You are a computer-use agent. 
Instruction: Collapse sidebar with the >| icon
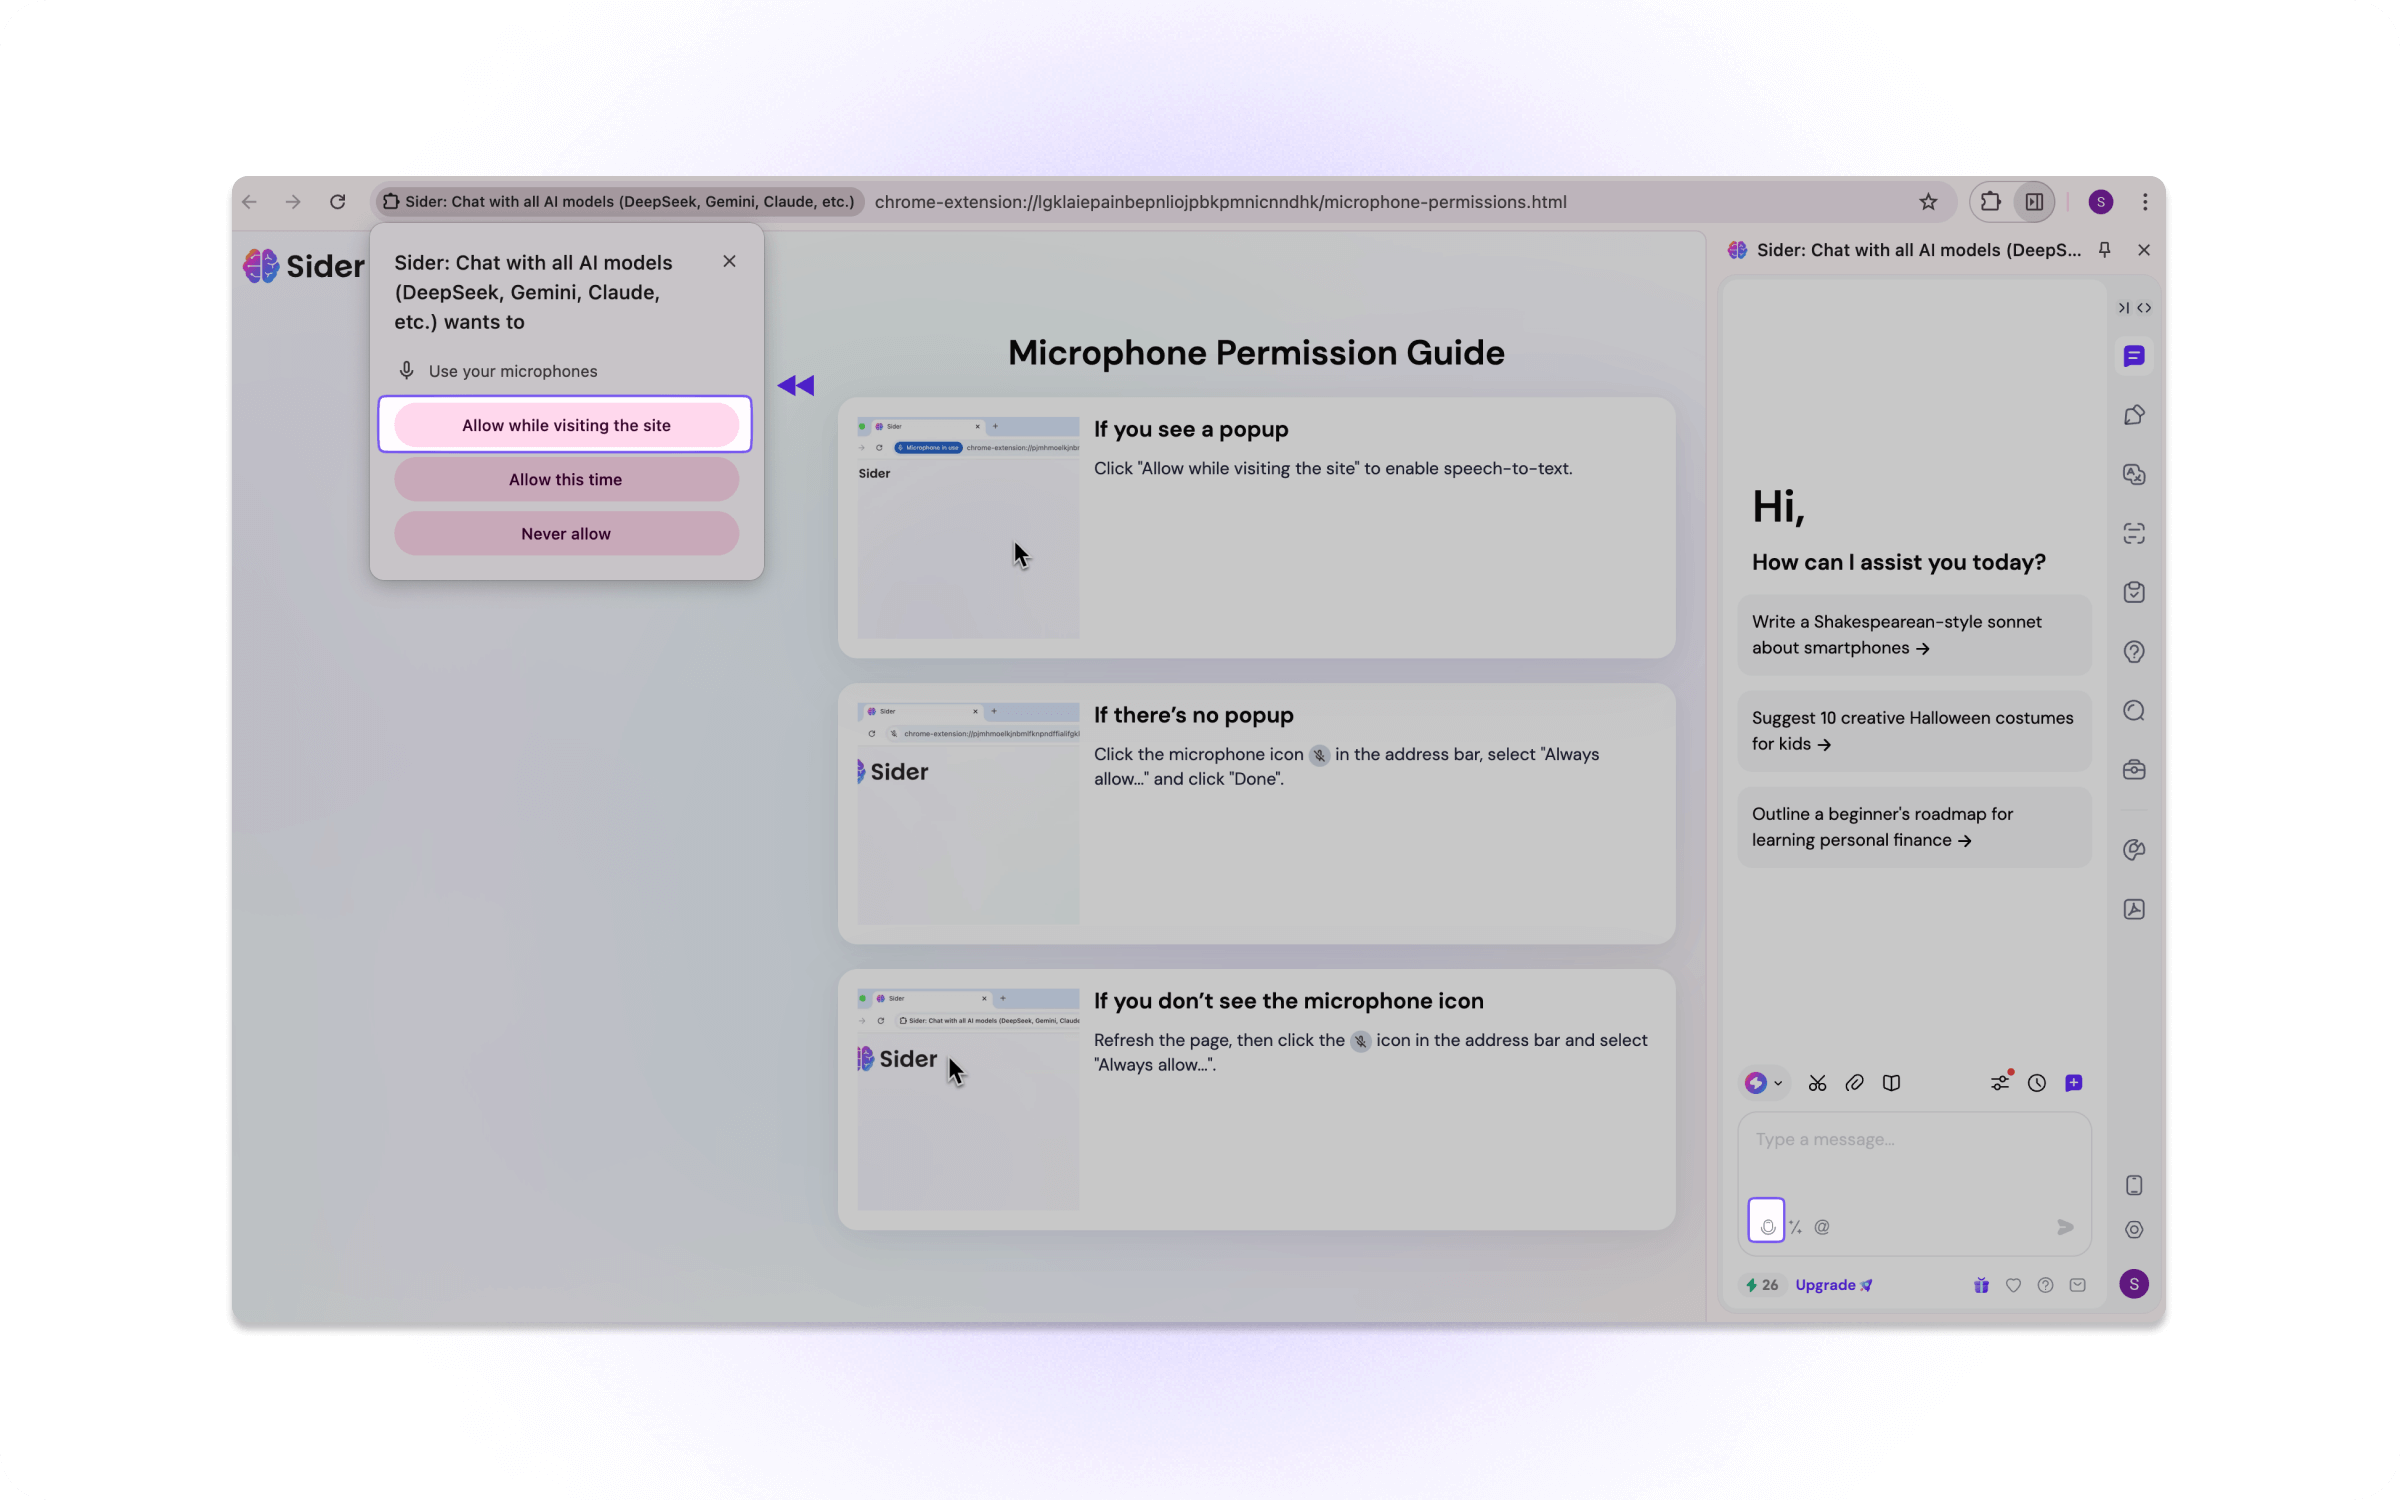2123,308
